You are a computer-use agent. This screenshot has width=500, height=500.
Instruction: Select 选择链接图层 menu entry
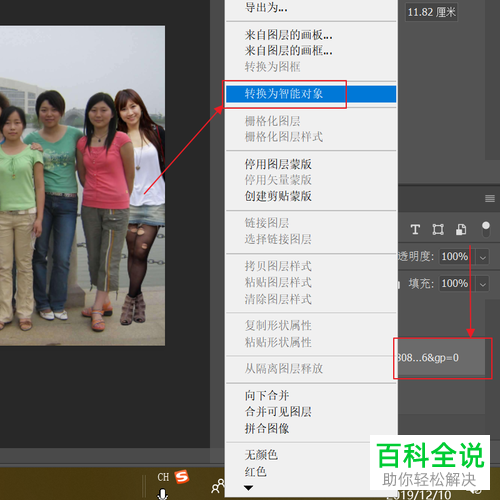[311, 239]
